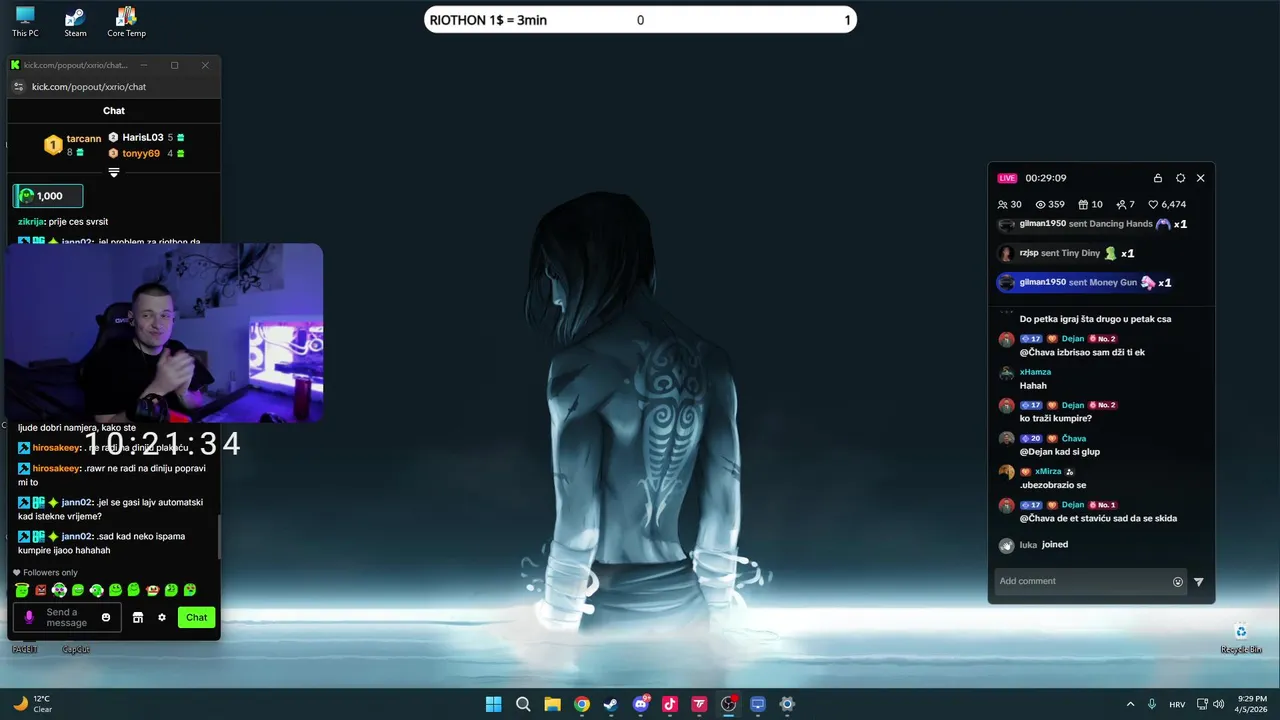Switch HRV keyboard language indicator
1280x720 pixels.
click(x=1177, y=704)
